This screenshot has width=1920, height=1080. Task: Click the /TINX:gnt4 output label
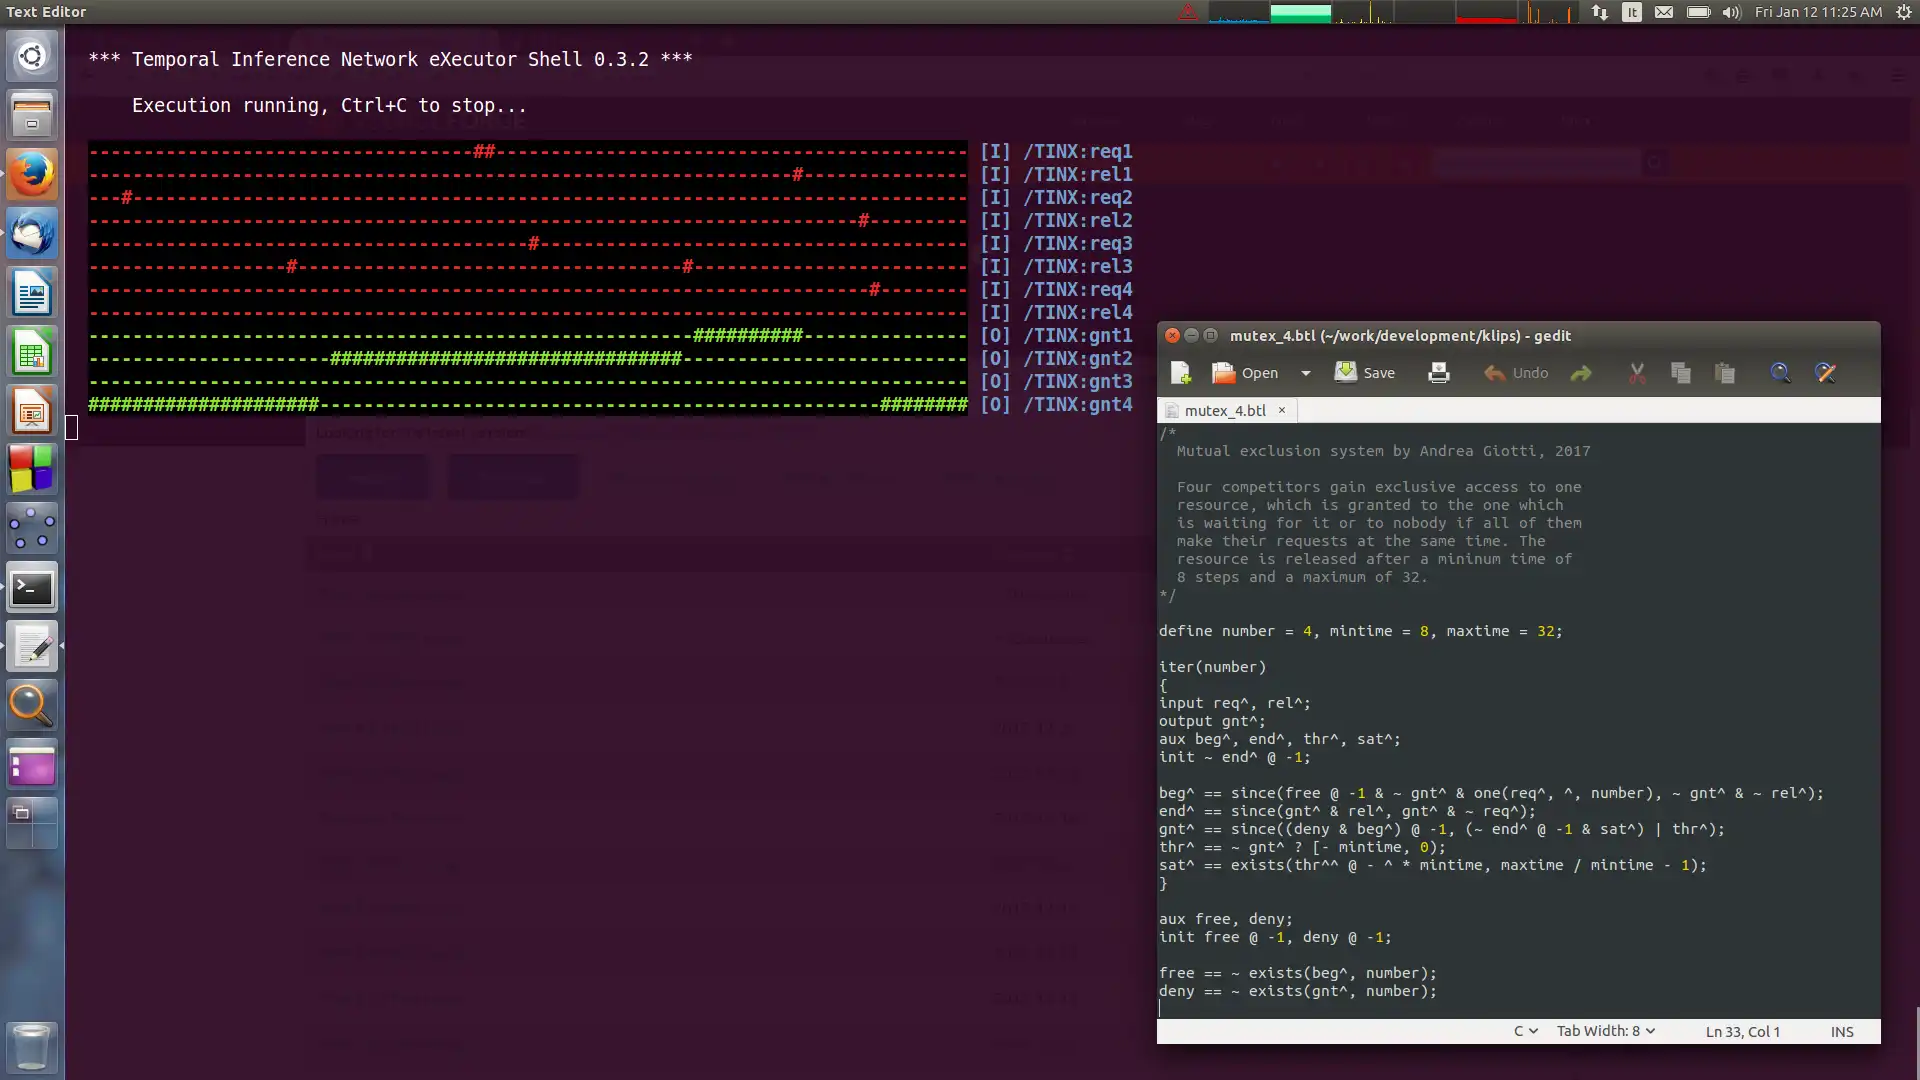point(1077,404)
